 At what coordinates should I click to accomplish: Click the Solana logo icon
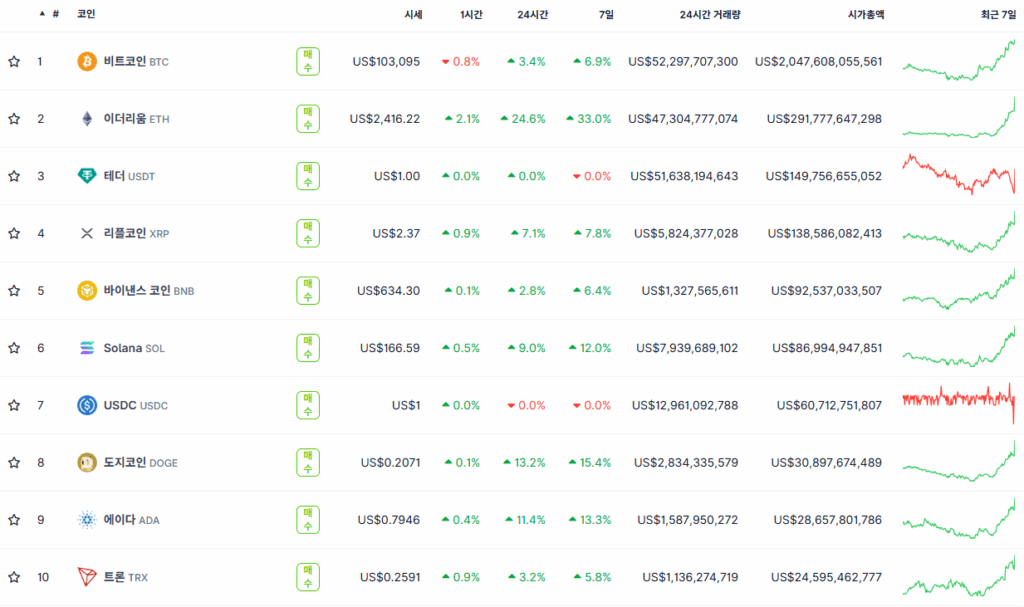(x=87, y=348)
